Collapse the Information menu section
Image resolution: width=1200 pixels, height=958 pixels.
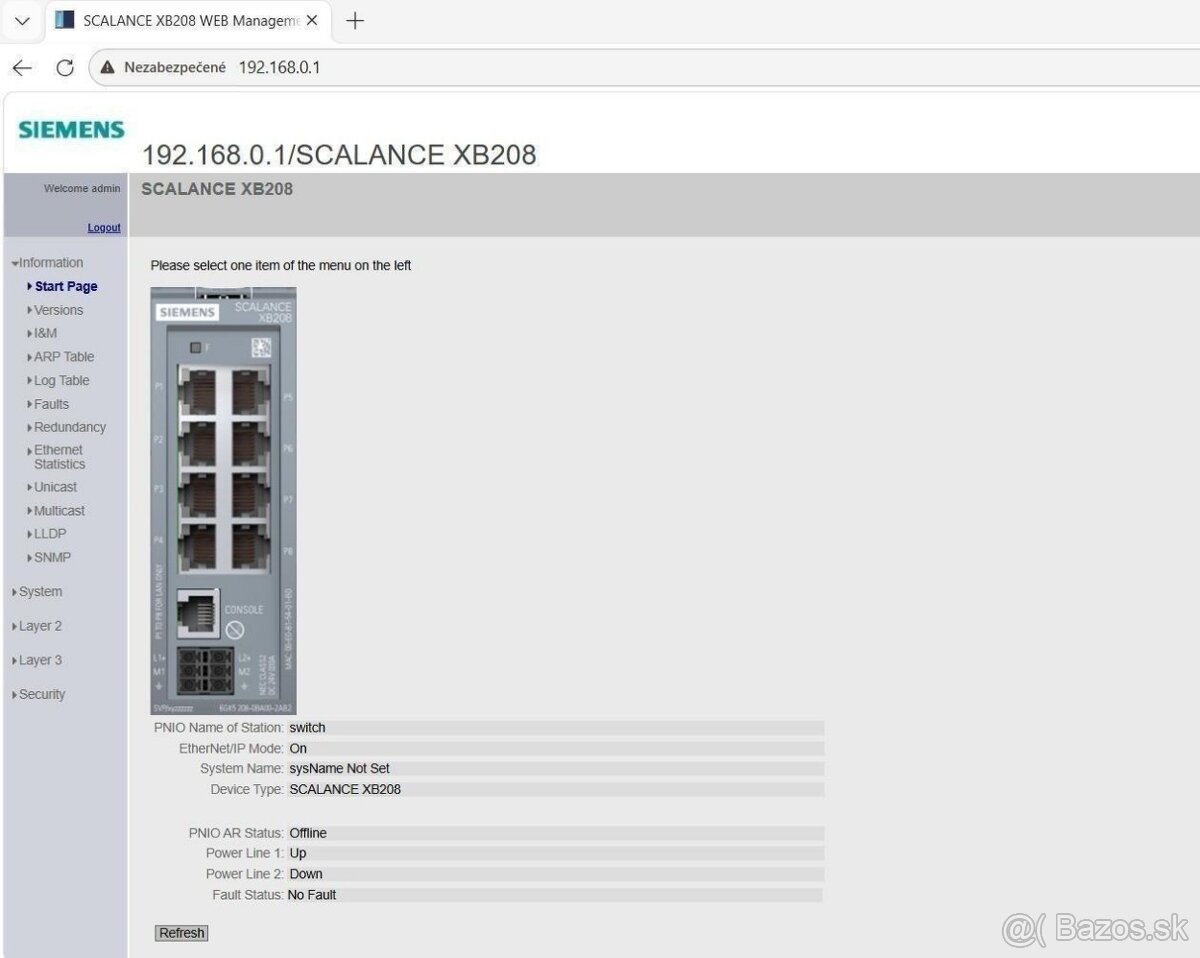(x=47, y=263)
